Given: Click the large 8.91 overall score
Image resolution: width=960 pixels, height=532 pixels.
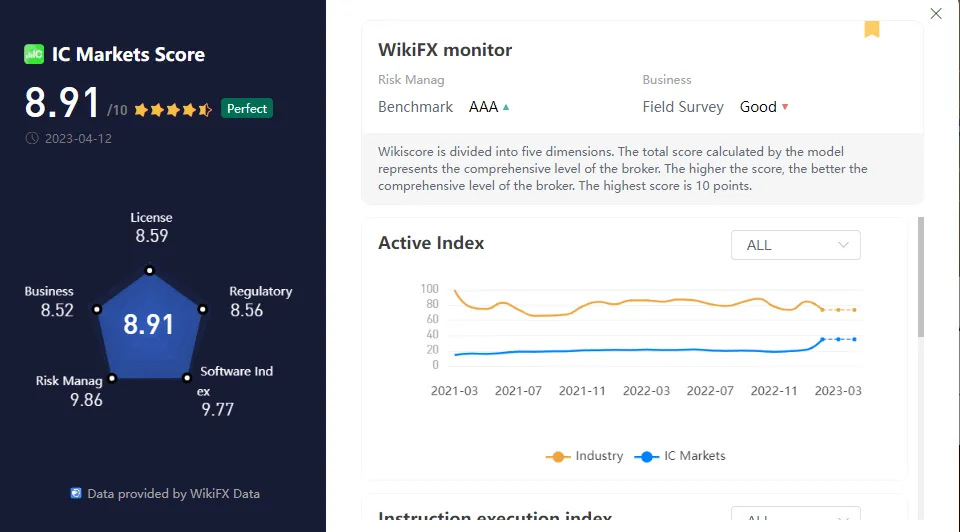Looking at the screenshot, I should (62, 103).
